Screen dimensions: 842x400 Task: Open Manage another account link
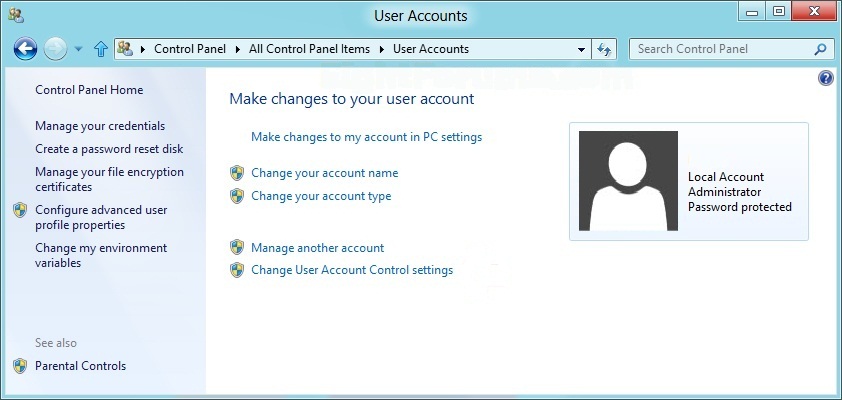pos(317,248)
